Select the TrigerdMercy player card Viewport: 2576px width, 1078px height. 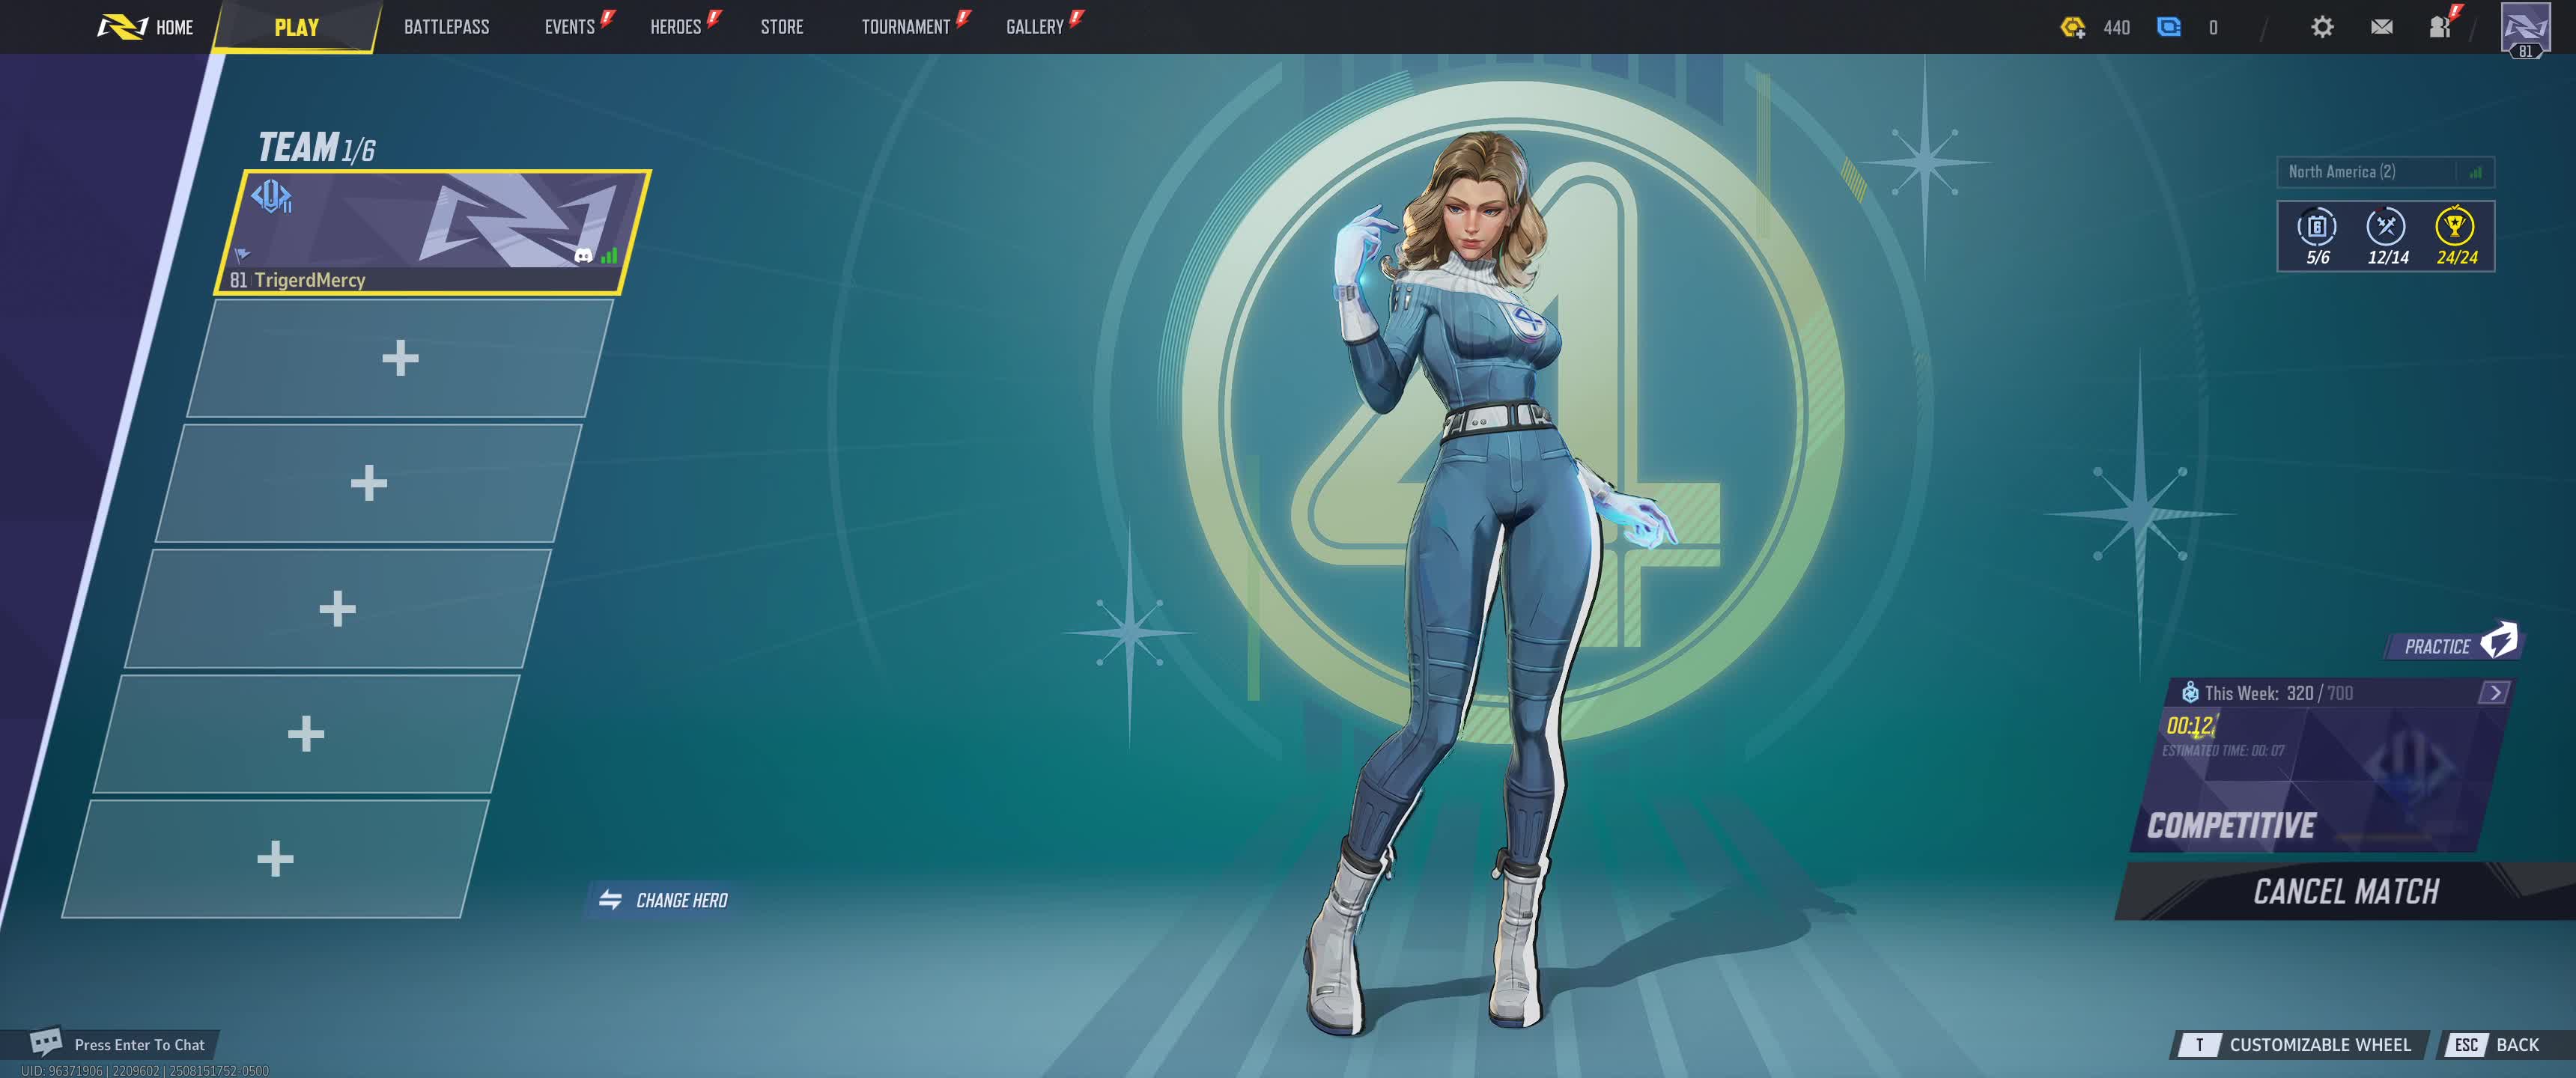click(x=433, y=232)
